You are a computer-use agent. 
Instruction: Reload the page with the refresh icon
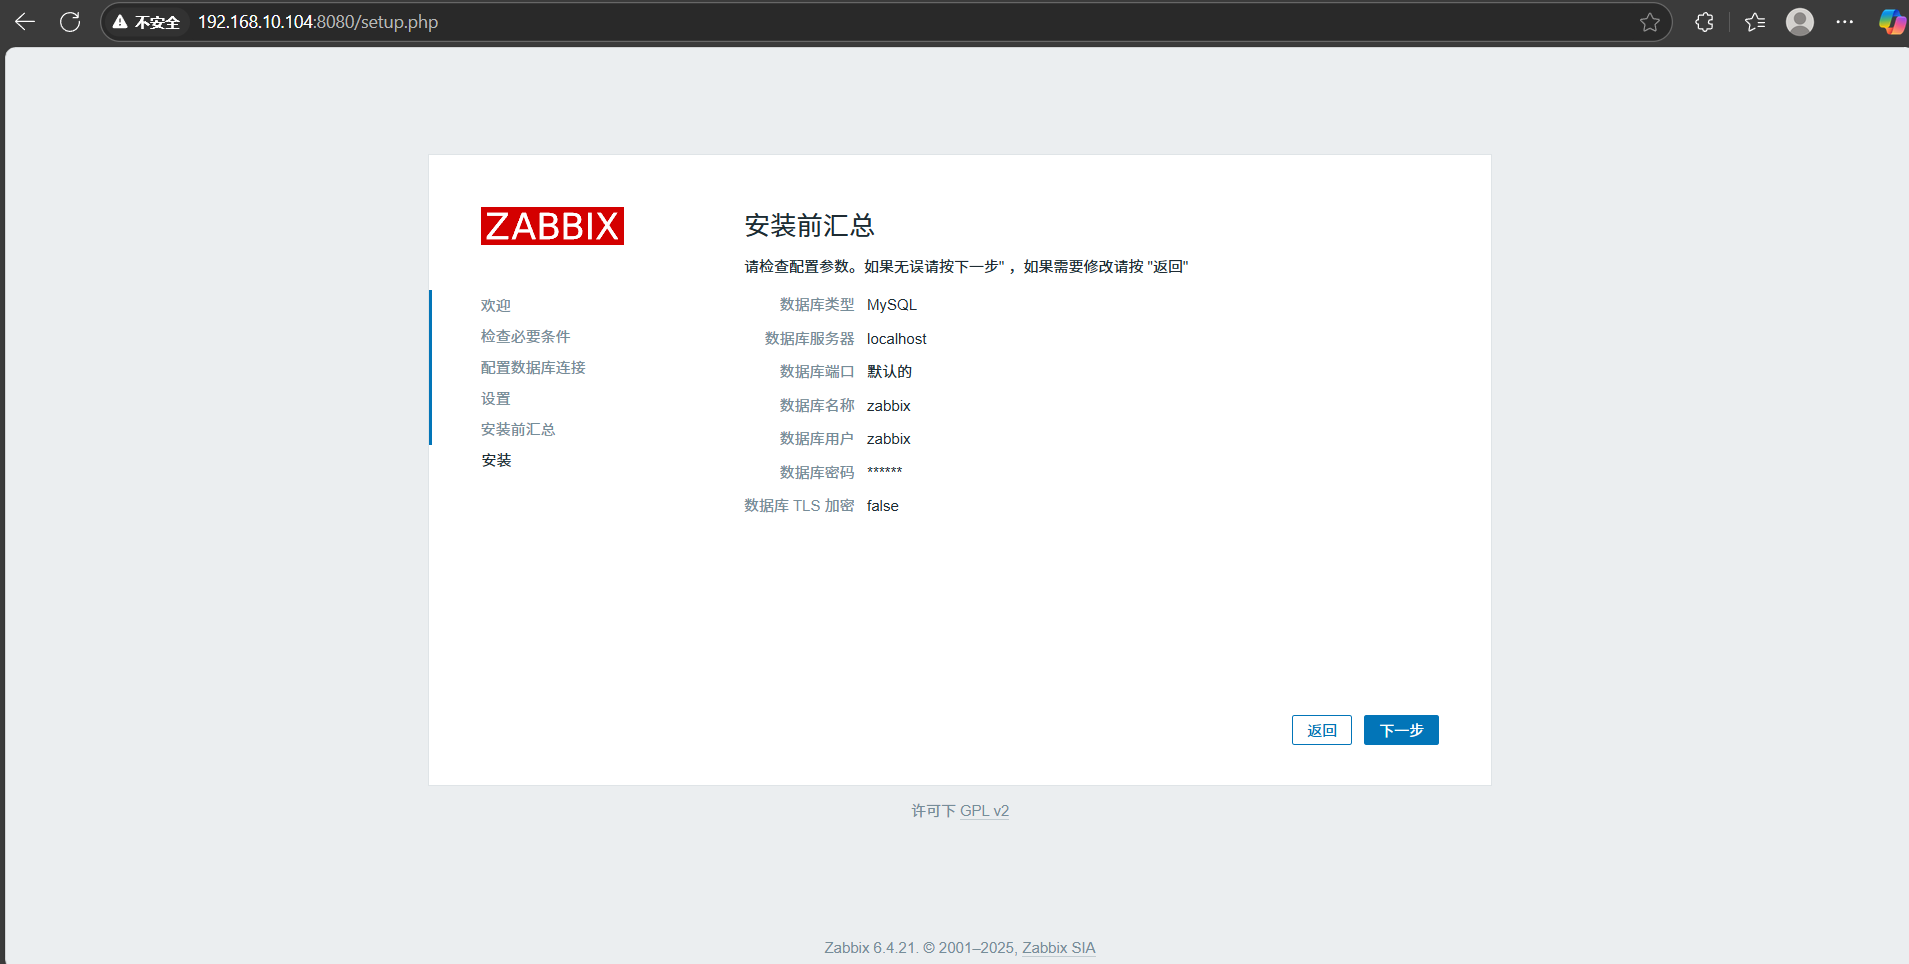(70, 22)
